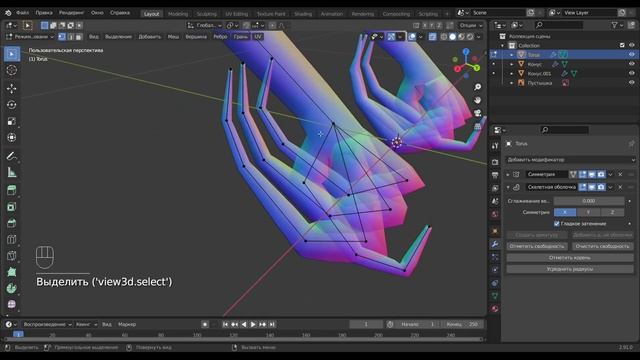Toggle symmetry X axis button
Image resolution: width=640 pixels, height=360 pixels.
tap(565, 212)
